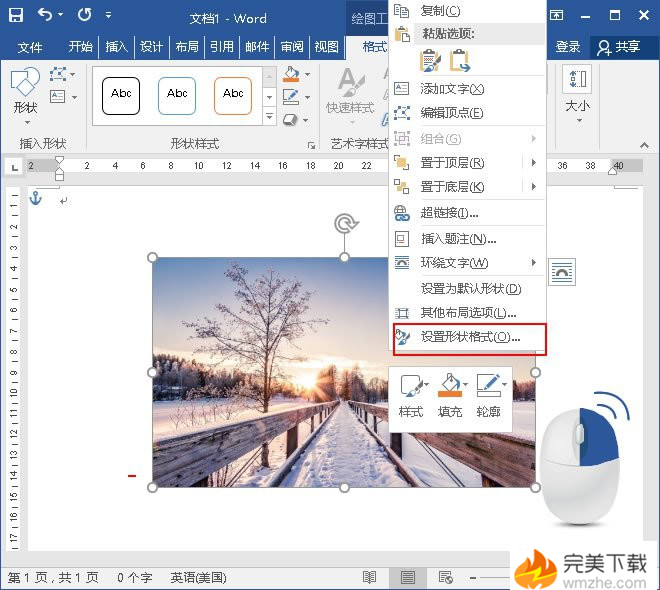This screenshot has height=590, width=660.
Task: Click the Shape Outline pen icon
Action: 291,97
